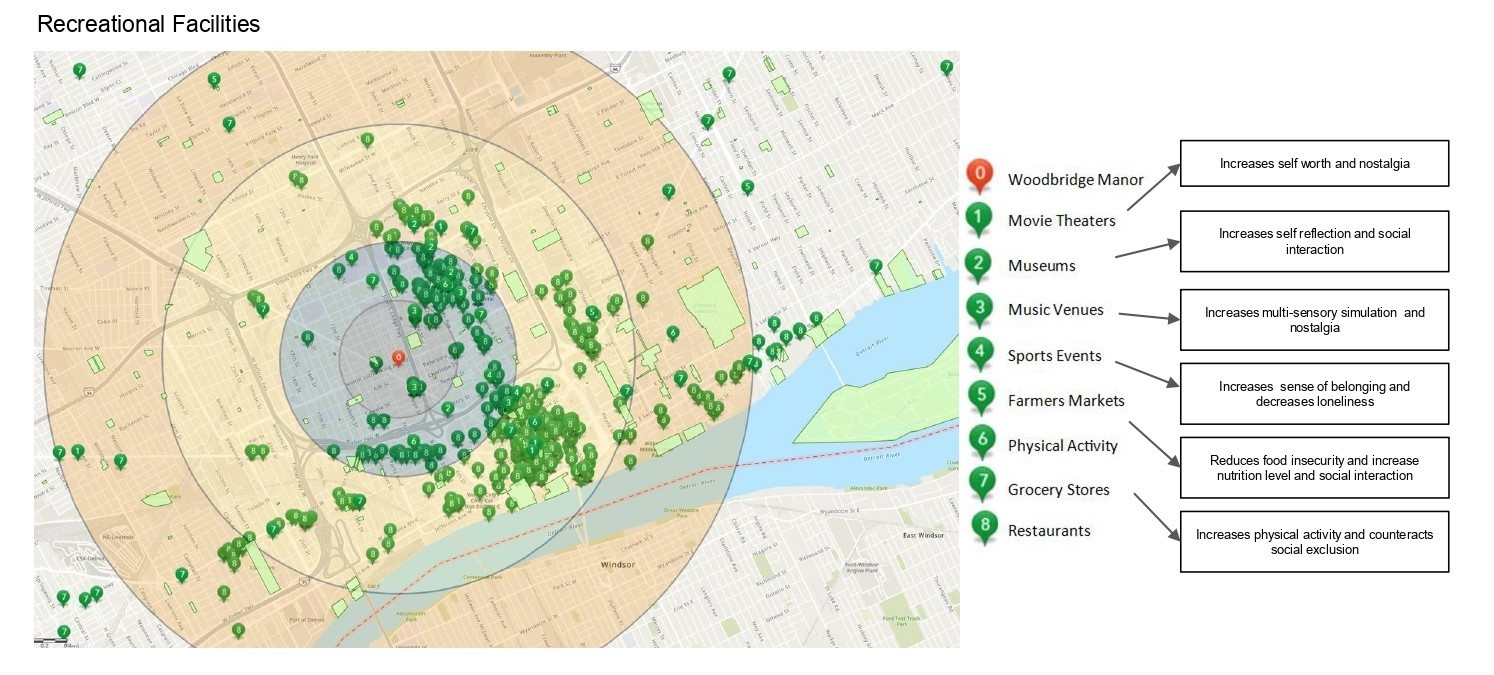Screen dimensions: 1494x675
Task: Click the Woodbridge Manor legend label
Action: pos(1075,180)
